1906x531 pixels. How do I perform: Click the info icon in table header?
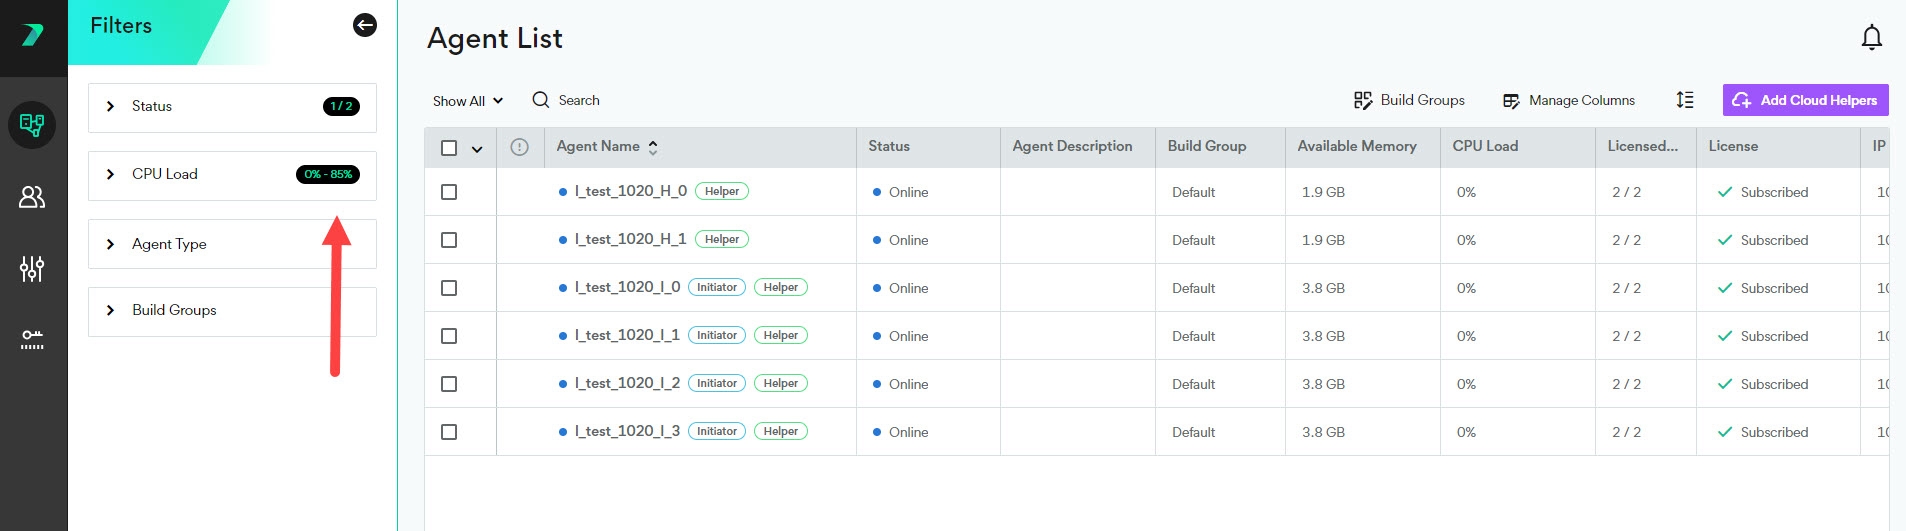519,147
